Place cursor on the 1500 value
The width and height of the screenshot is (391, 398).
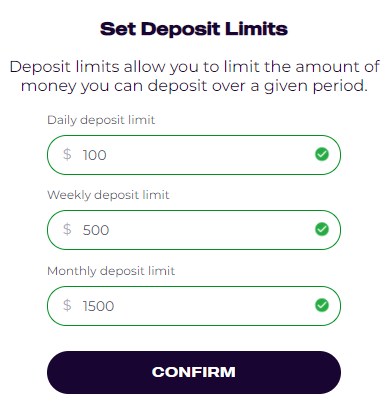tap(98, 306)
